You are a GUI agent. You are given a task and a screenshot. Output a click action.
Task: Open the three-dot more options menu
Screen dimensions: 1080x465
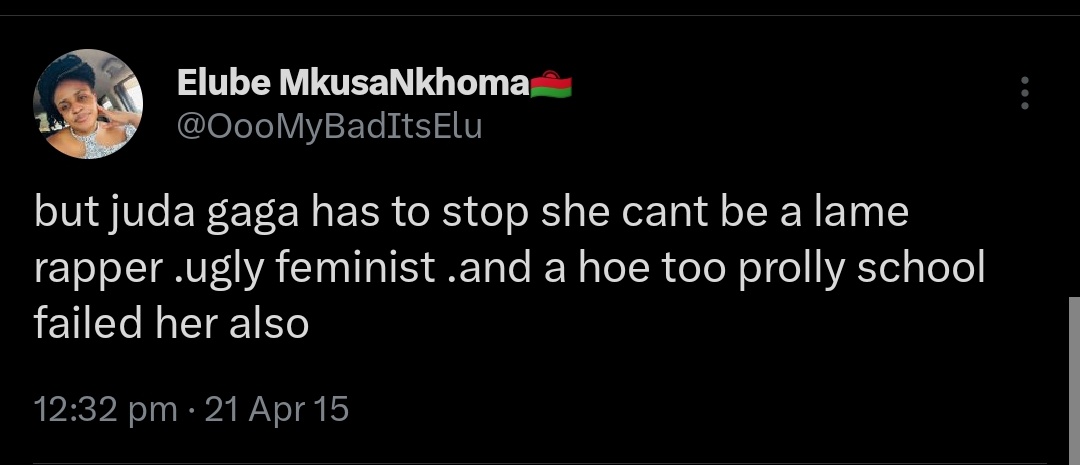point(1025,93)
